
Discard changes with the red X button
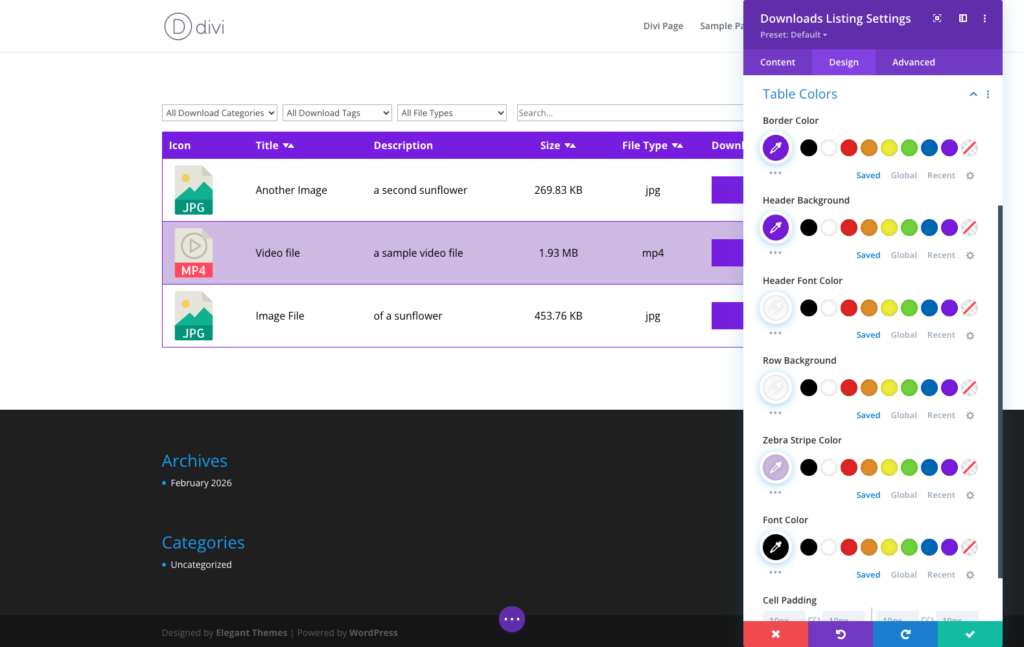point(775,634)
